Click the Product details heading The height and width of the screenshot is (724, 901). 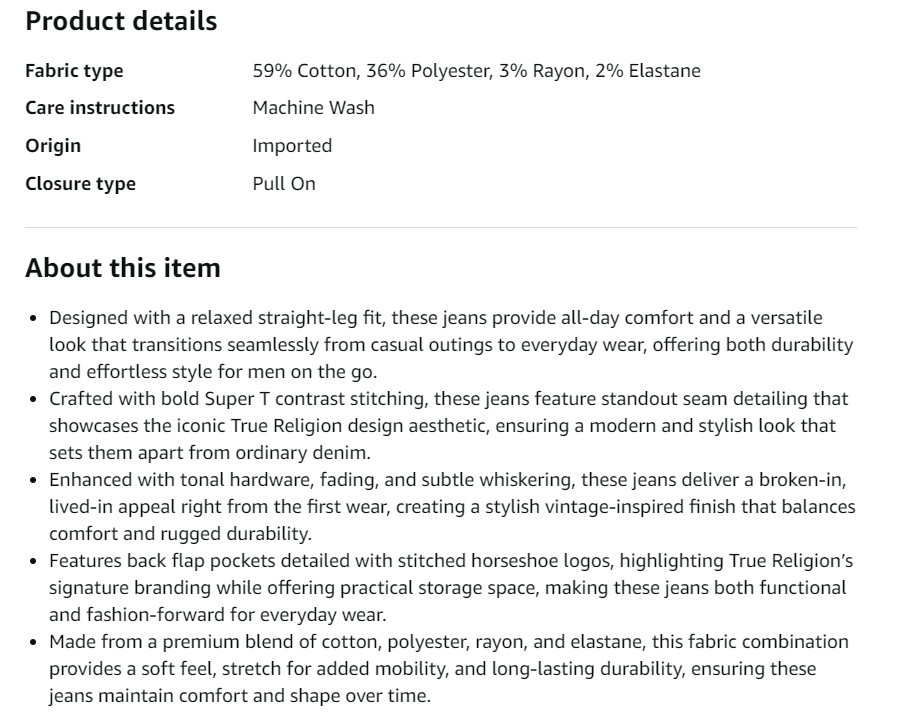121,21
